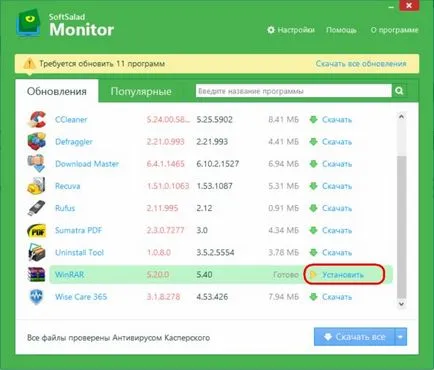Open the Настройки settings menu
The height and width of the screenshot is (370, 434).
(x=291, y=30)
